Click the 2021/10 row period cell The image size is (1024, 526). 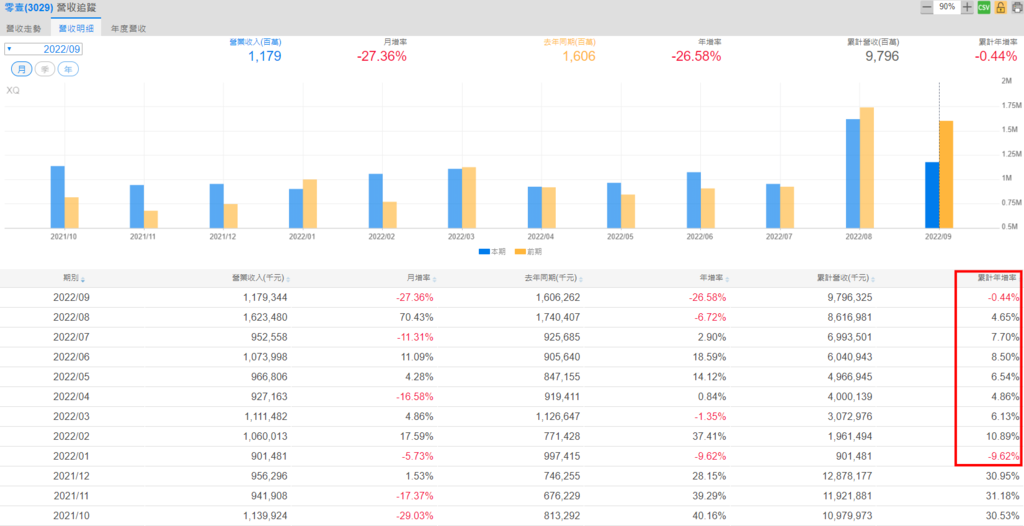click(x=71, y=516)
